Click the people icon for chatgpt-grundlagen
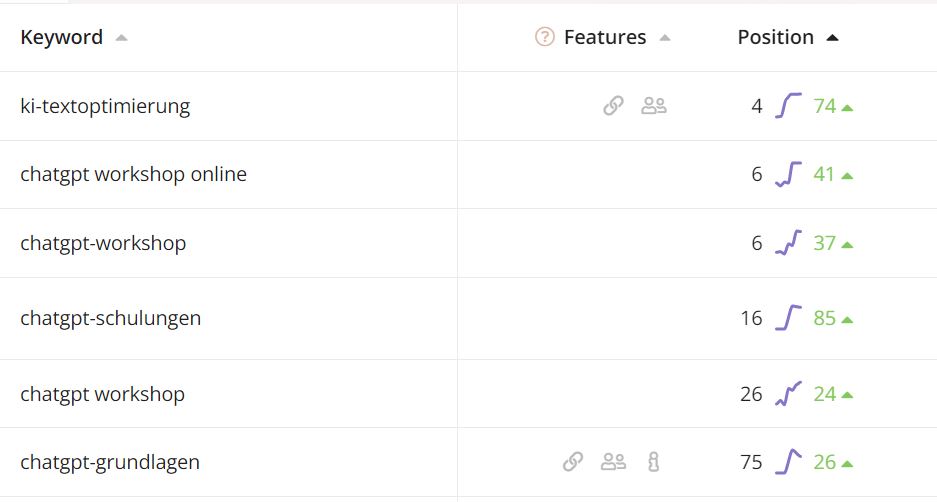 [x=613, y=461]
